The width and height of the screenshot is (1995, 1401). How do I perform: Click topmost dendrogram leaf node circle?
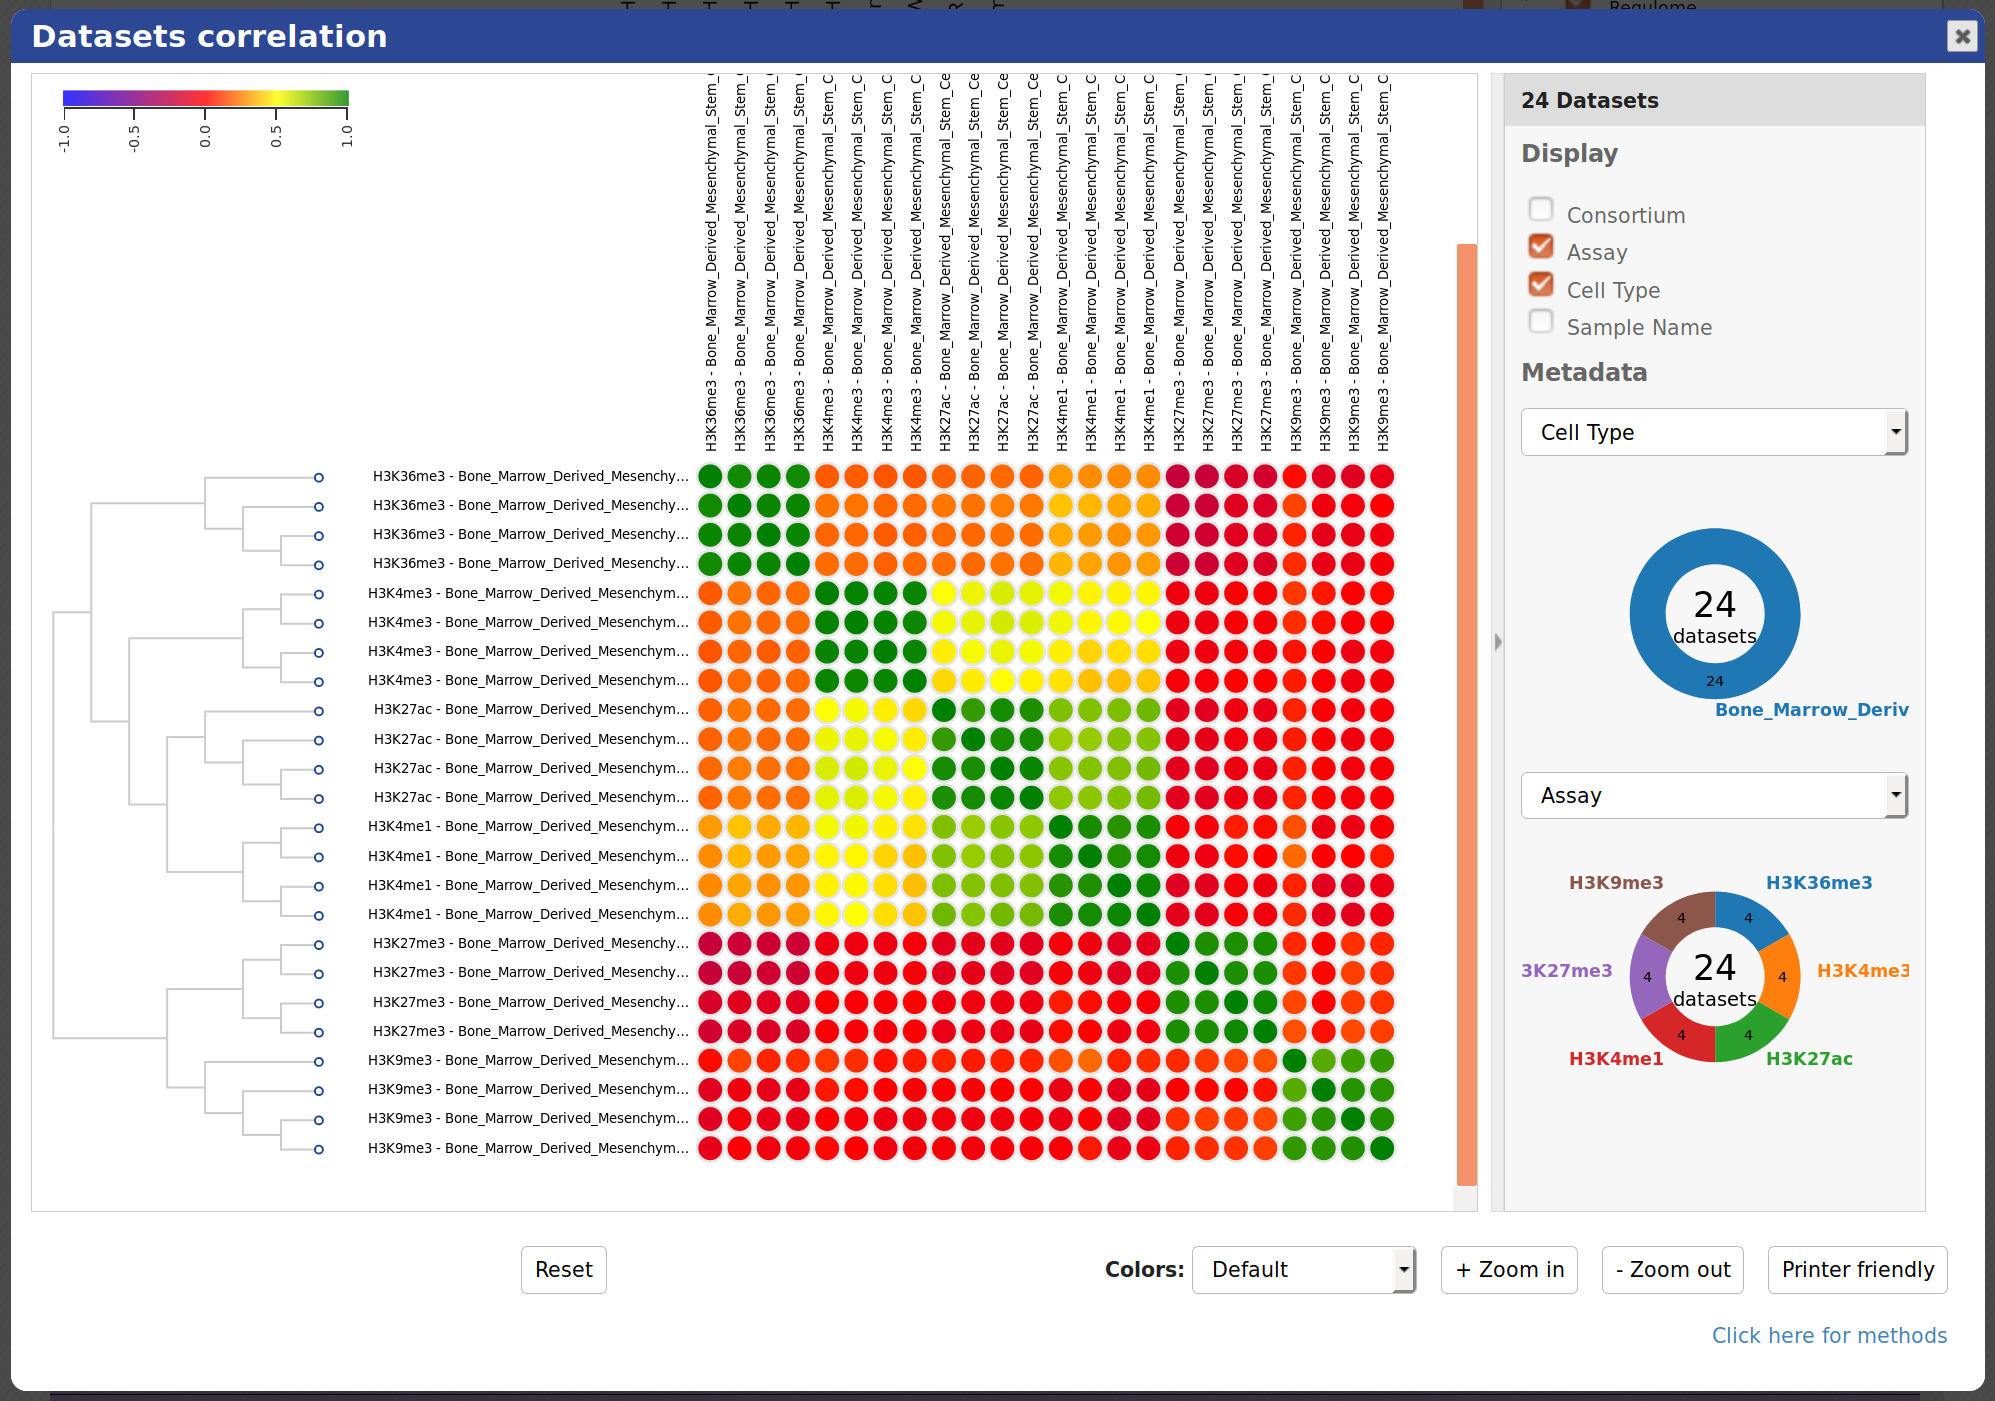tap(318, 477)
